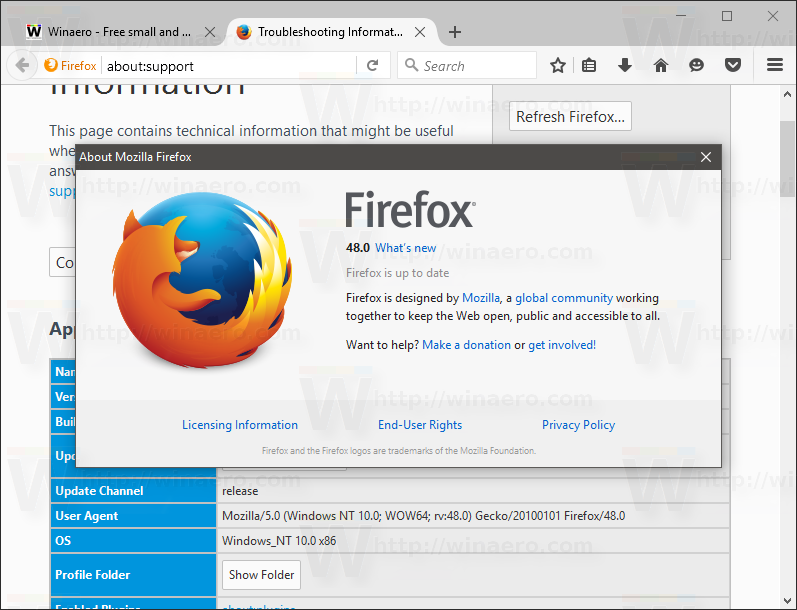Image resolution: width=797 pixels, height=610 pixels.
Task: Click Make a donation link
Action: click(466, 345)
